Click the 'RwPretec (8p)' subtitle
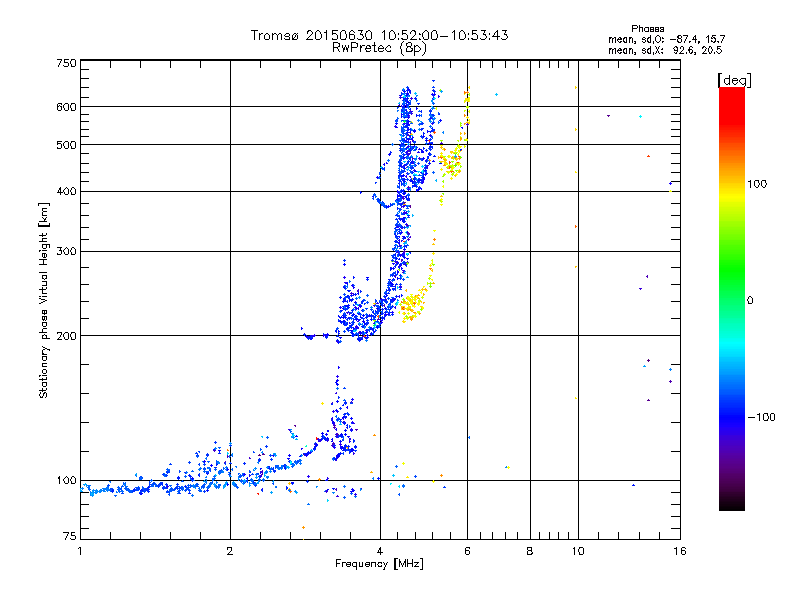800x600 pixels. click(379, 48)
